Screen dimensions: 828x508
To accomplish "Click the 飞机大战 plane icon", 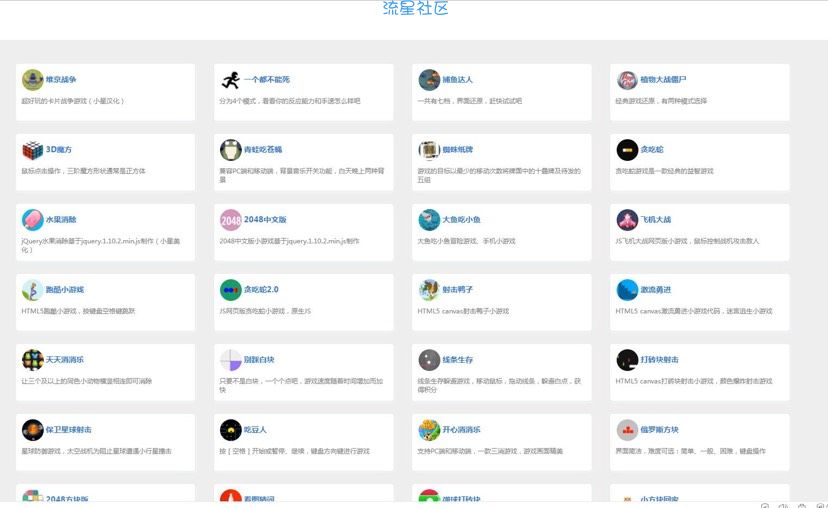I will [x=627, y=220].
